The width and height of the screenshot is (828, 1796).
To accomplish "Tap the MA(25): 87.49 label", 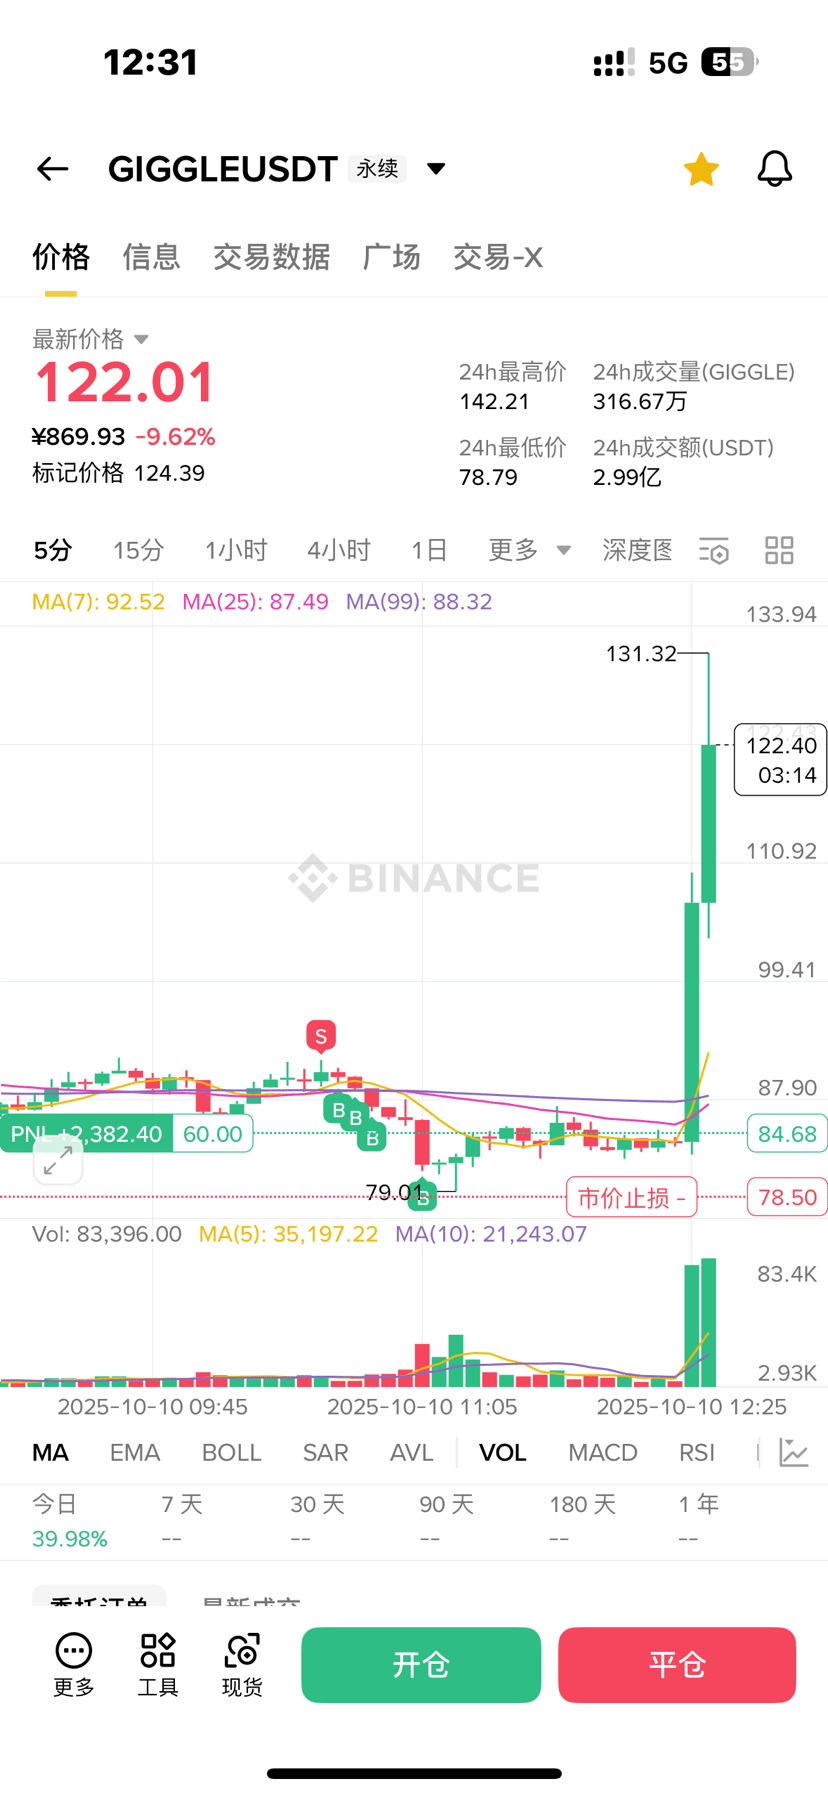I will (x=255, y=602).
